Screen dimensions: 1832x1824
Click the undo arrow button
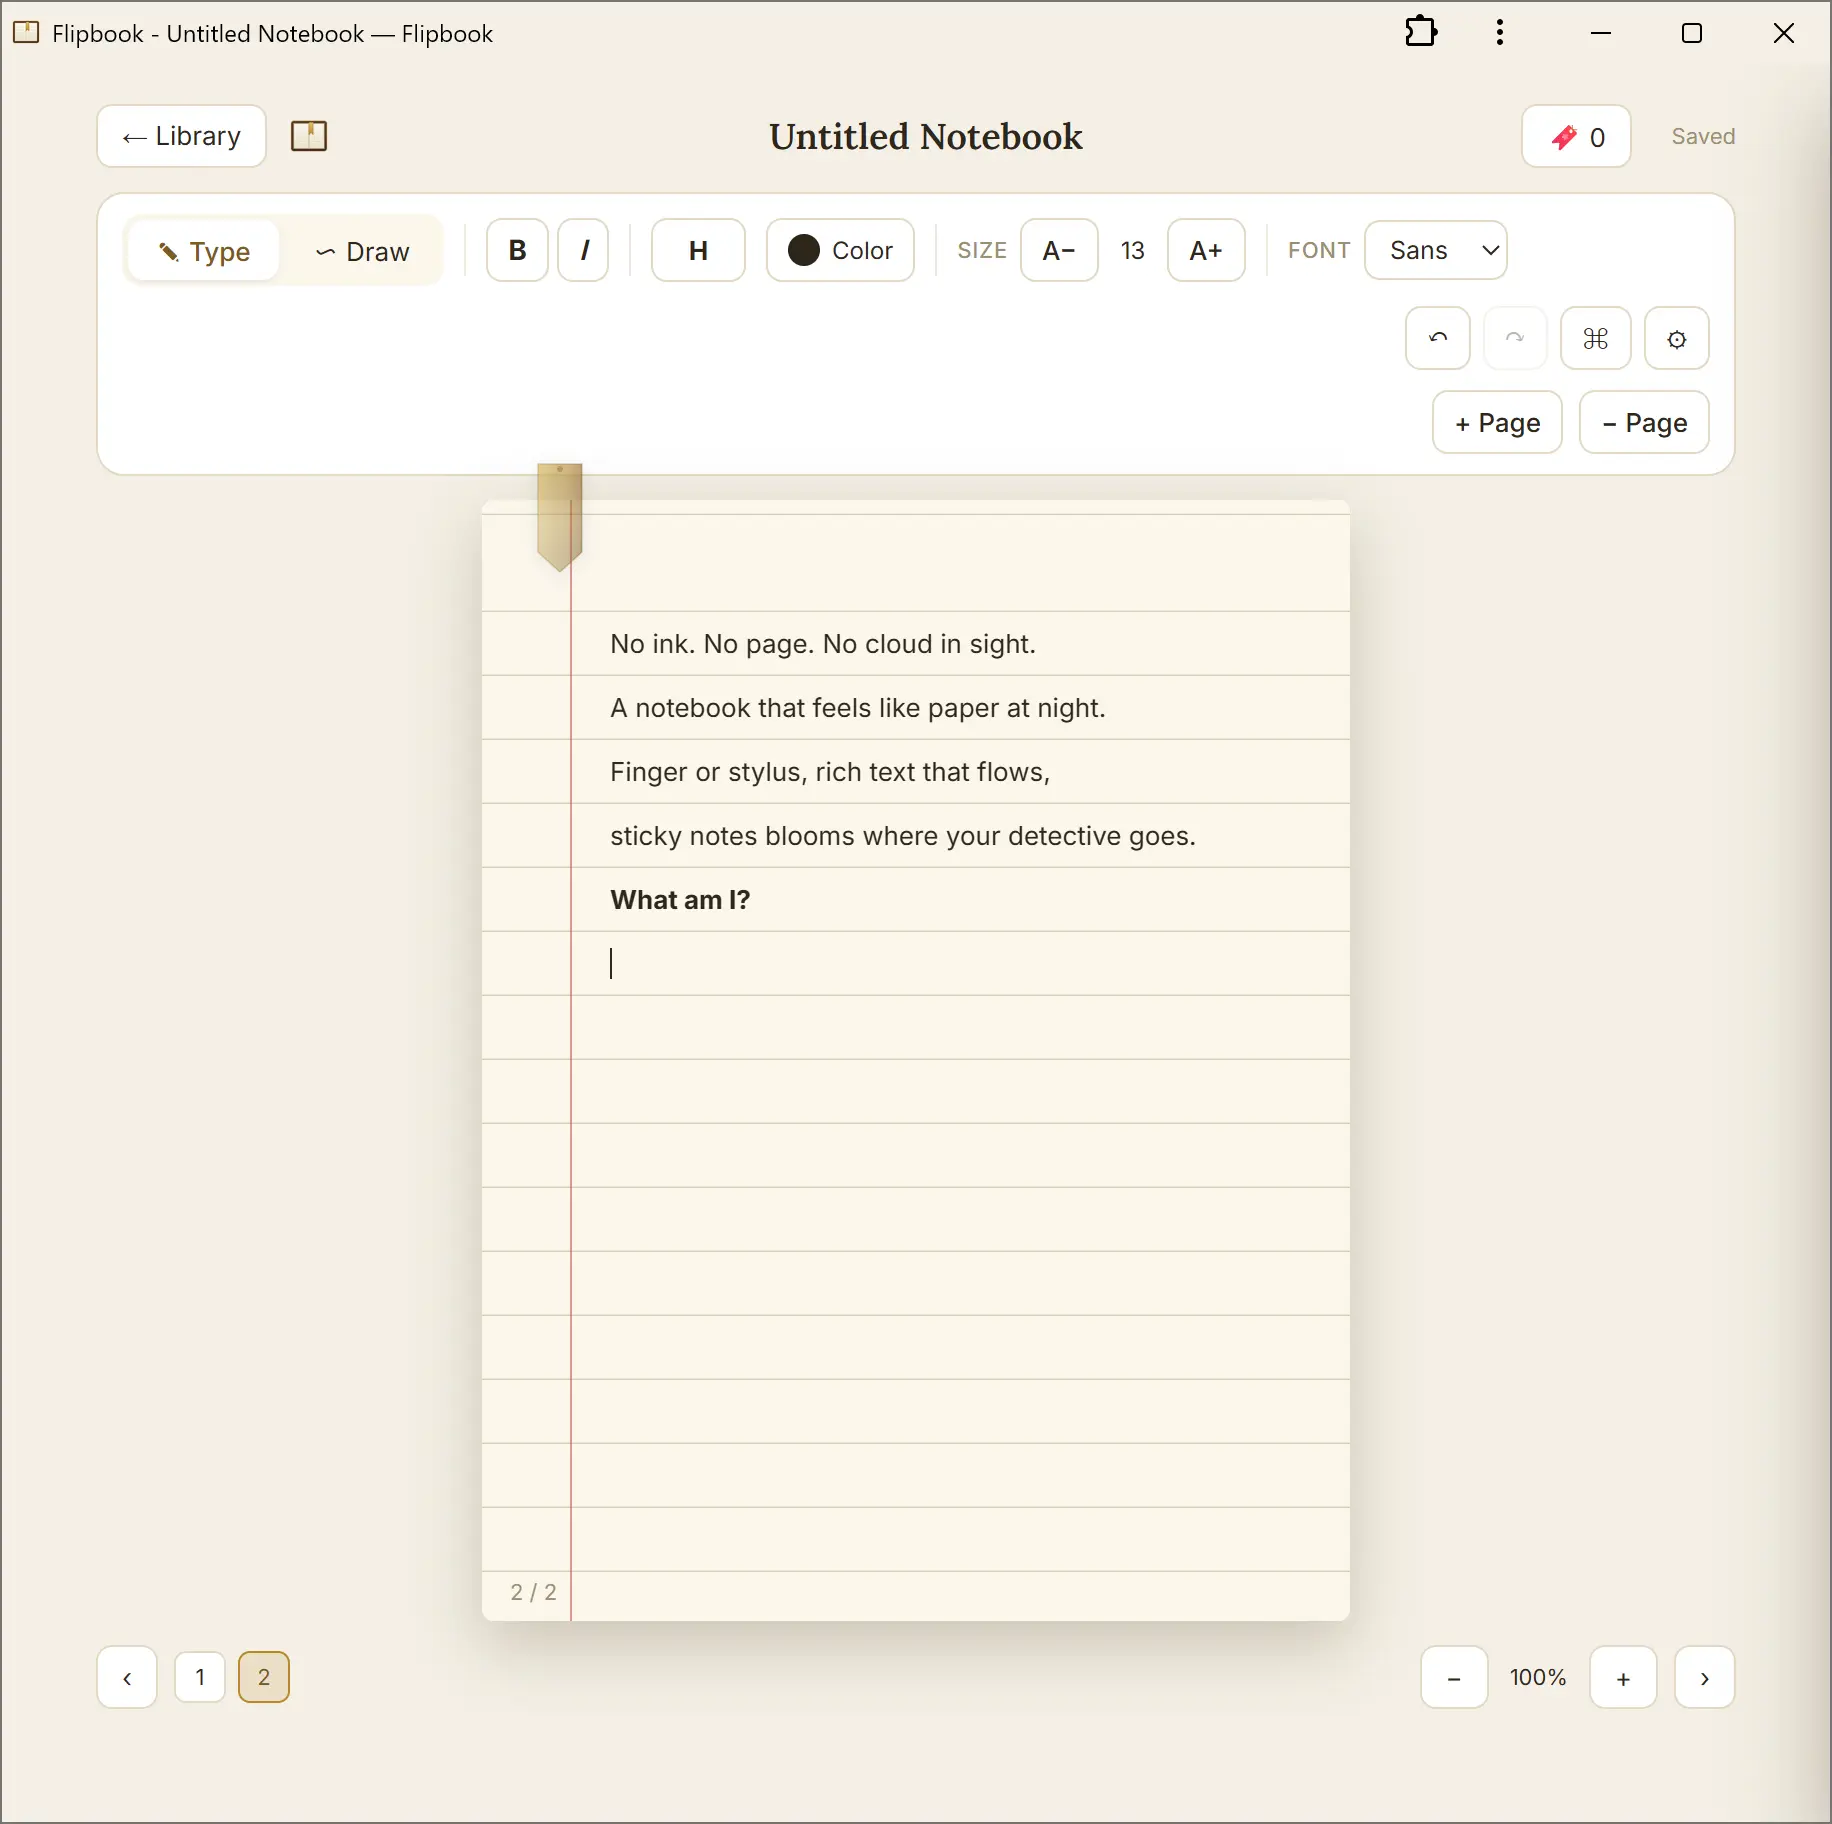pos(1437,338)
